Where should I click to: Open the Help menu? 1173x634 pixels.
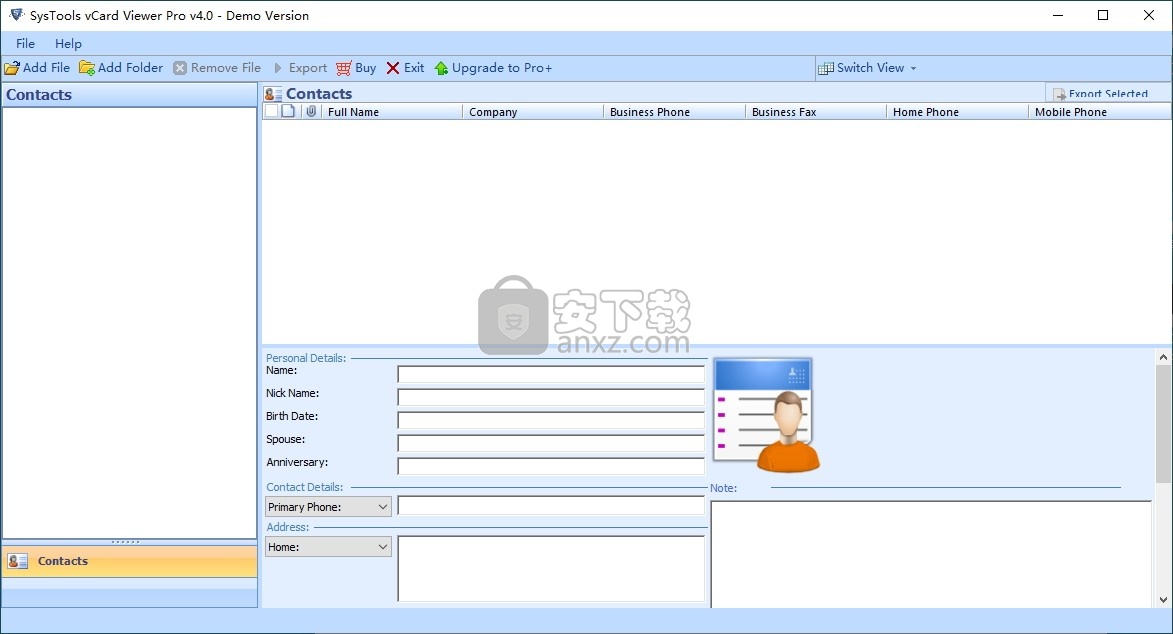tap(68, 43)
